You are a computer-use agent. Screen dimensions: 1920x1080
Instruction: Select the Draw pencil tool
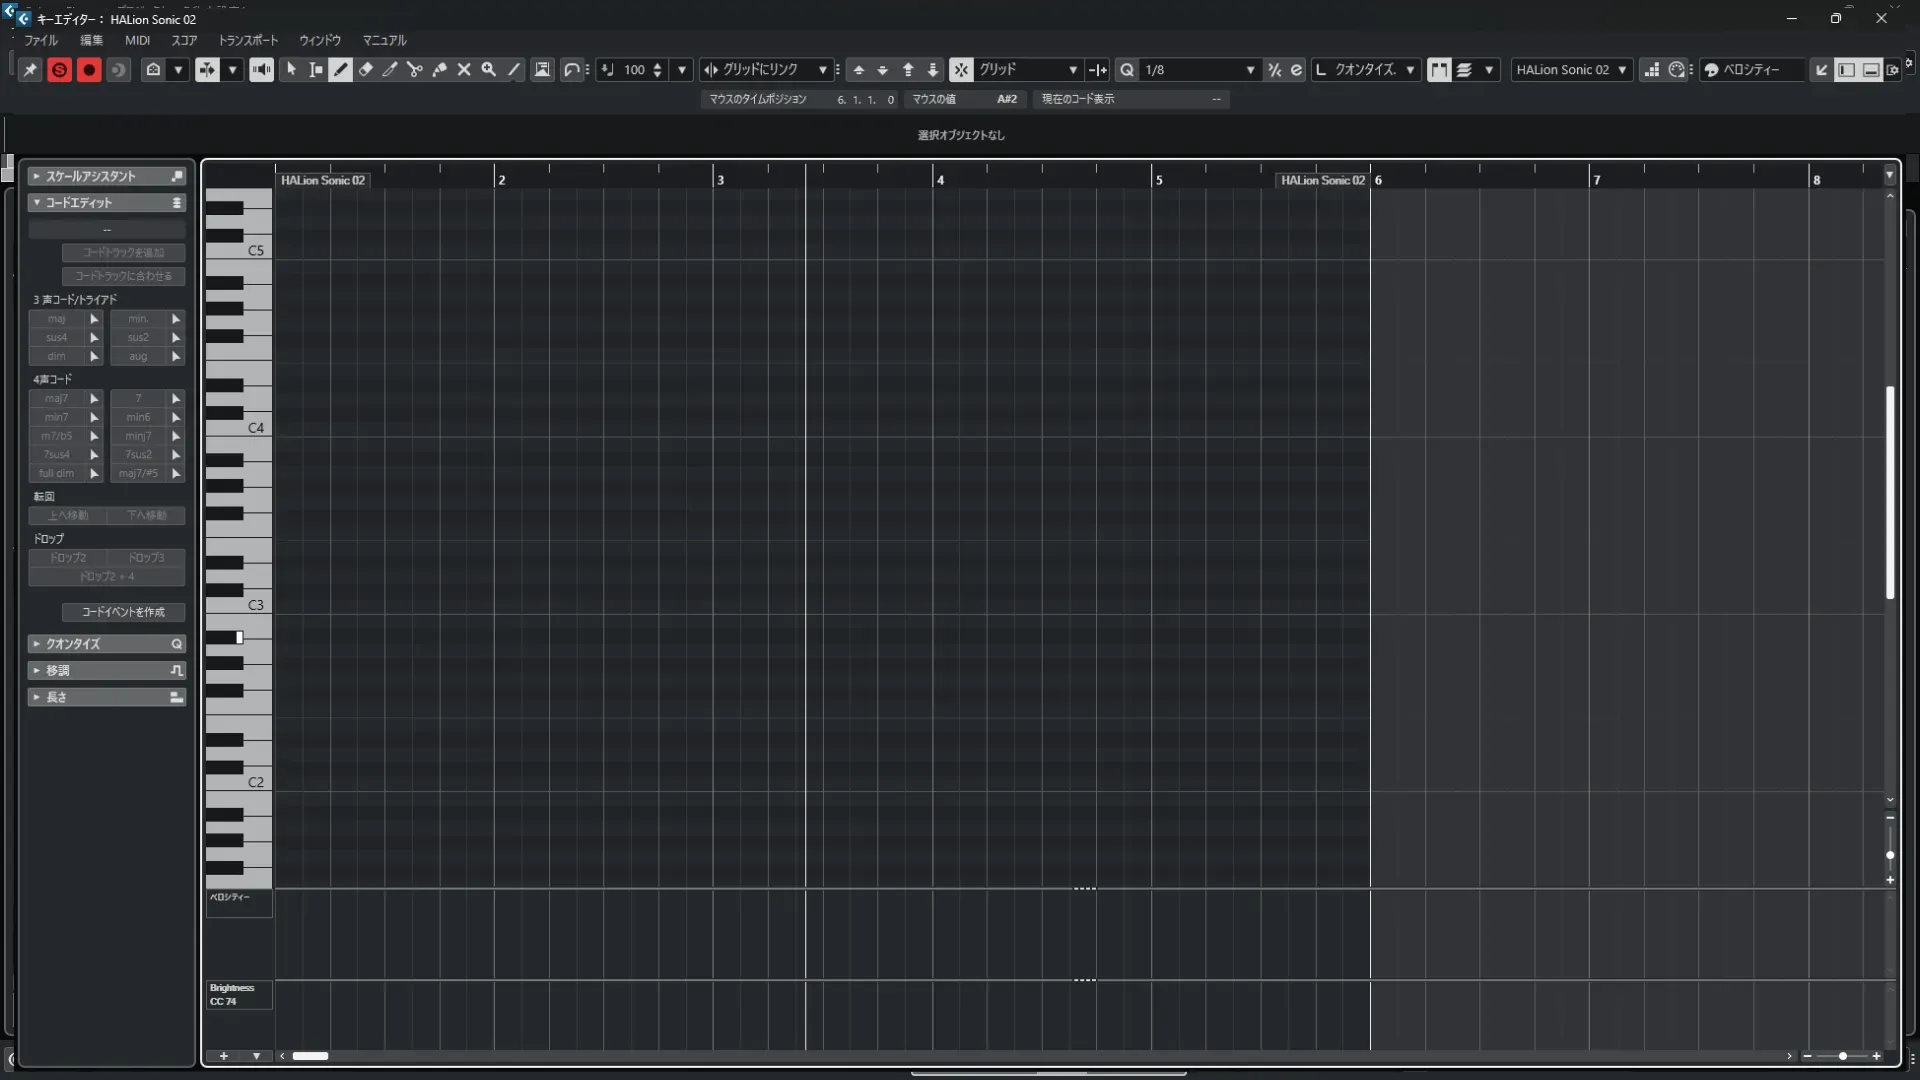coord(341,70)
